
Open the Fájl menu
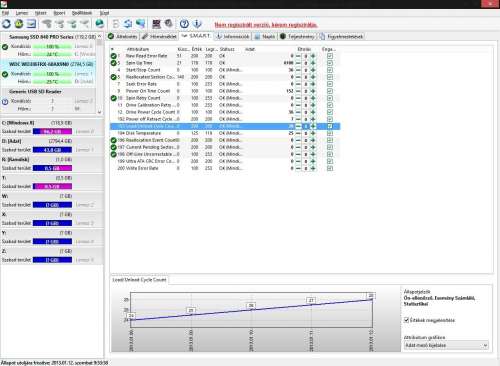(5, 13)
